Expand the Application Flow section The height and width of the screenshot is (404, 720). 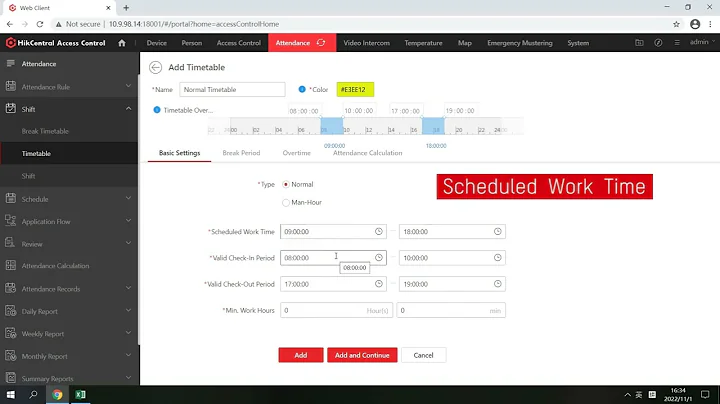point(128,220)
